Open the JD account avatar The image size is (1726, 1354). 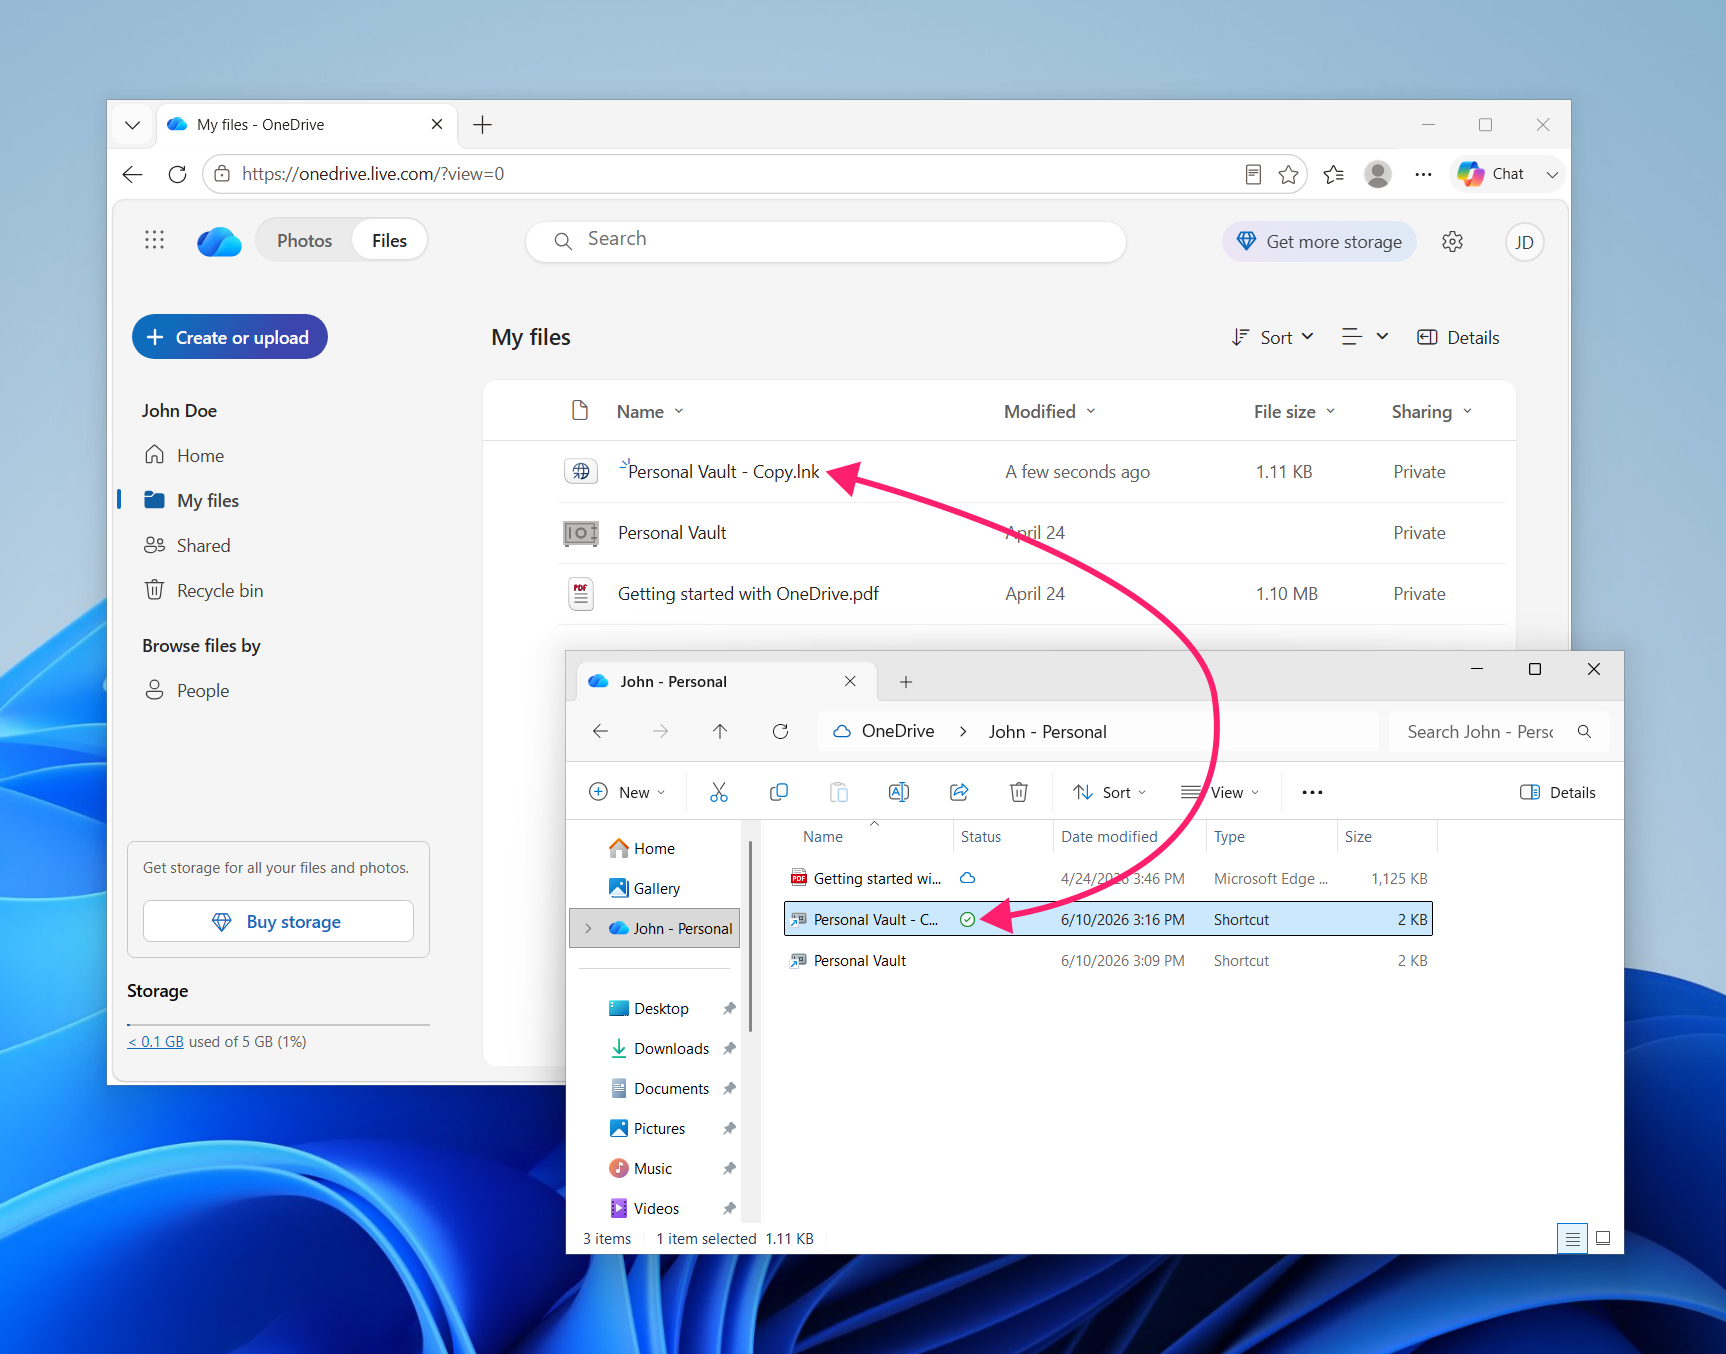(1524, 242)
